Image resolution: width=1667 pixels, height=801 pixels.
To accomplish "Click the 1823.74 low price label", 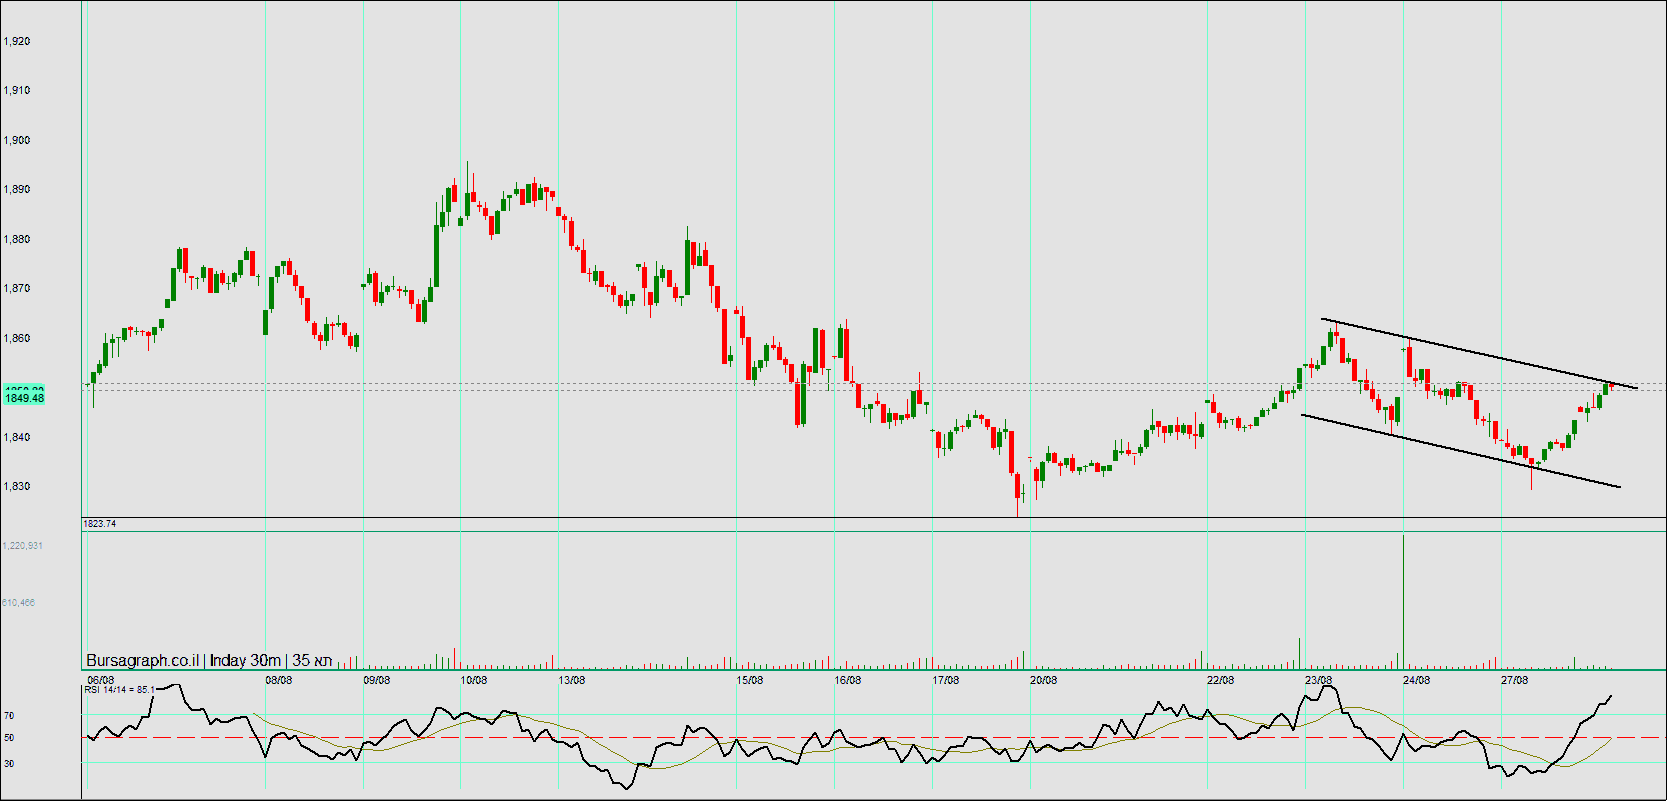I will 100,524.
